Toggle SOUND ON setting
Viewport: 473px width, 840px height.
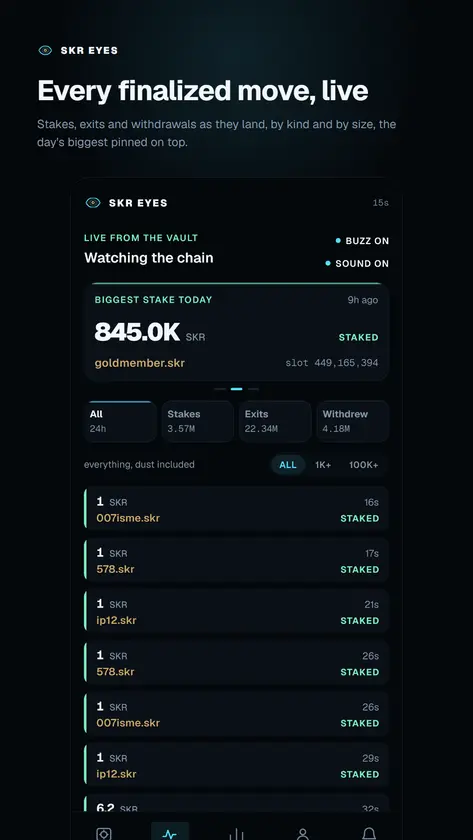click(x=357, y=264)
